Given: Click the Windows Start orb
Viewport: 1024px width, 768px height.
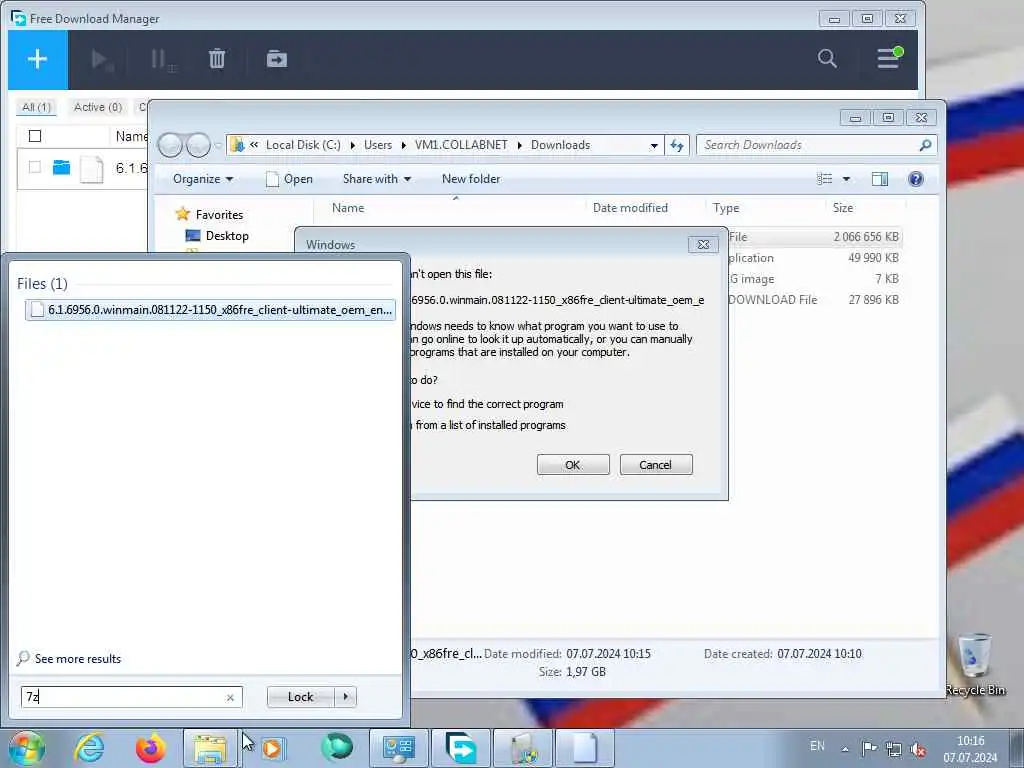Looking at the screenshot, I should pyautogui.click(x=26, y=748).
